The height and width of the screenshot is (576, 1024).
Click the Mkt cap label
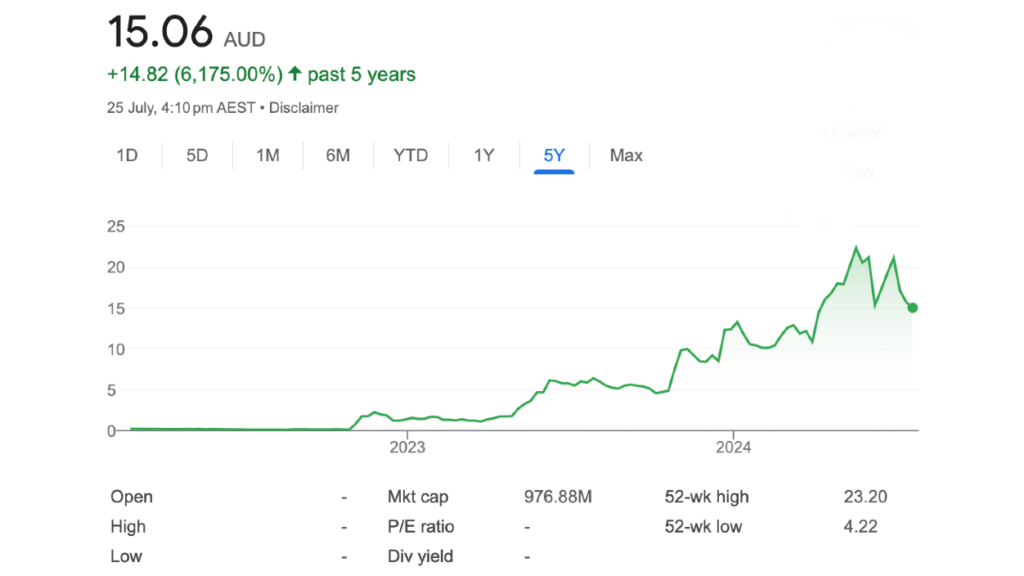418,497
